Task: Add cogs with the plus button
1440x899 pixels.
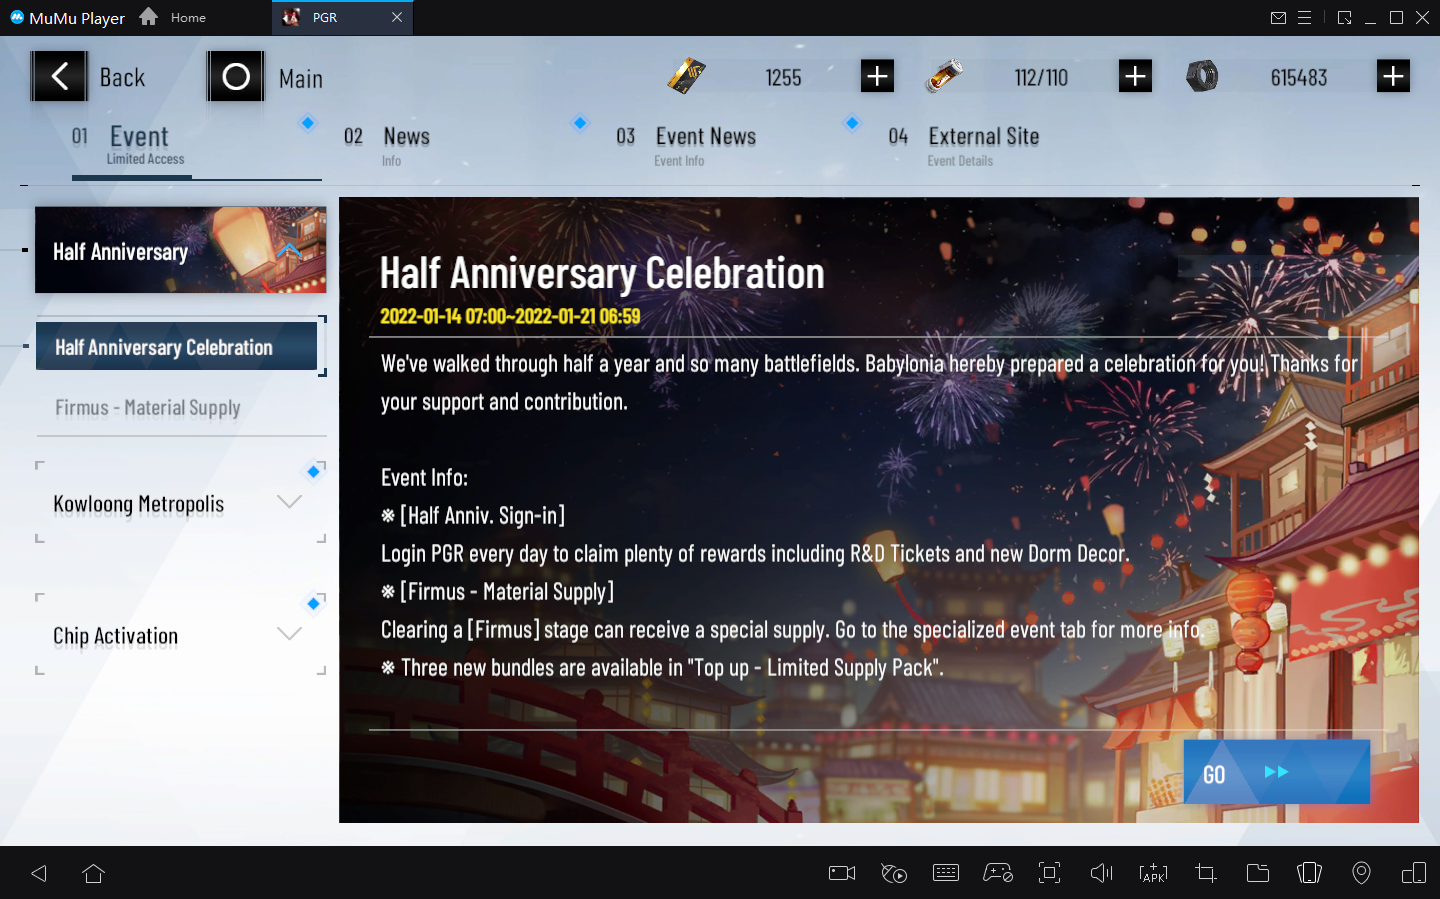Action: [x=1393, y=76]
